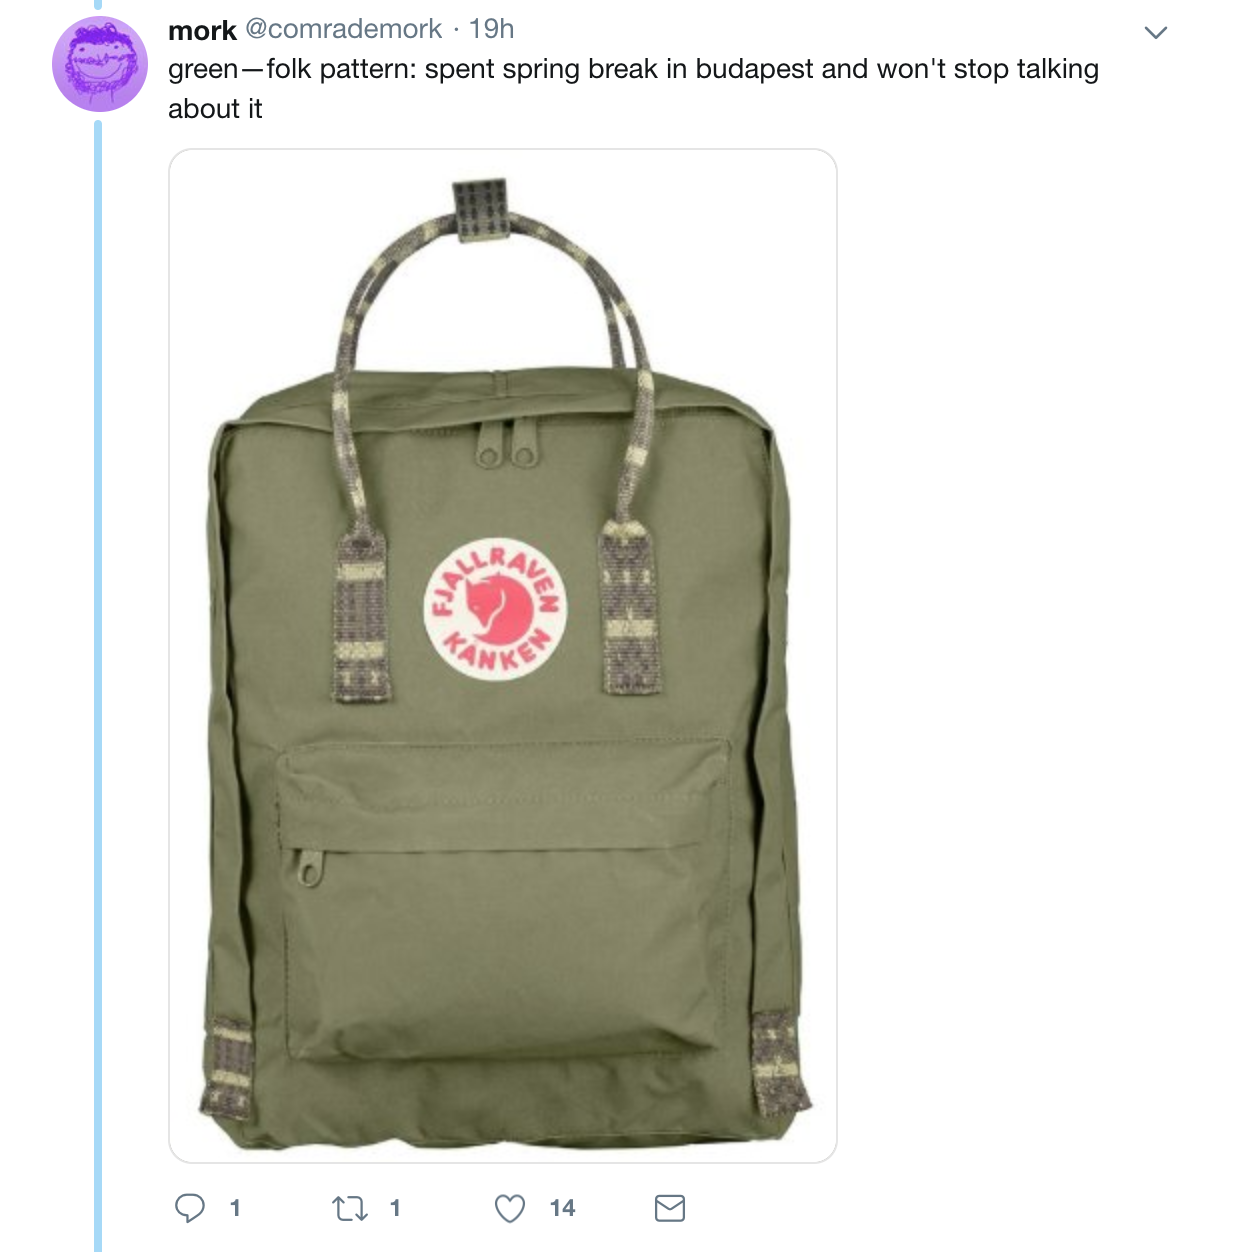Open direct message via envelope icon
This screenshot has height=1252, width=1236.
(670, 1209)
